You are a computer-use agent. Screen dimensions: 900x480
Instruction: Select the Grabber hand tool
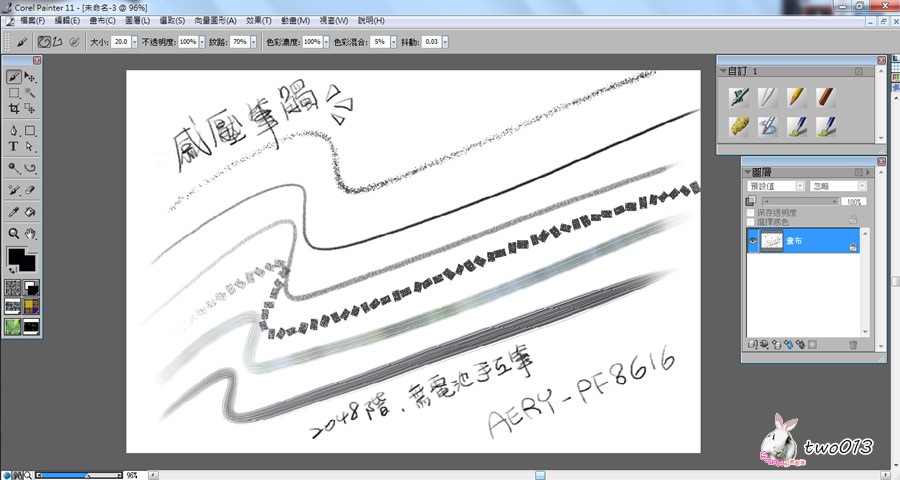click(x=30, y=234)
